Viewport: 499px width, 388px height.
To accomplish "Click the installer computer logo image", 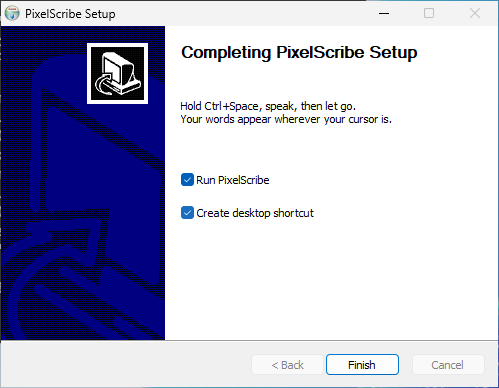I will pyautogui.click(x=117, y=73).
